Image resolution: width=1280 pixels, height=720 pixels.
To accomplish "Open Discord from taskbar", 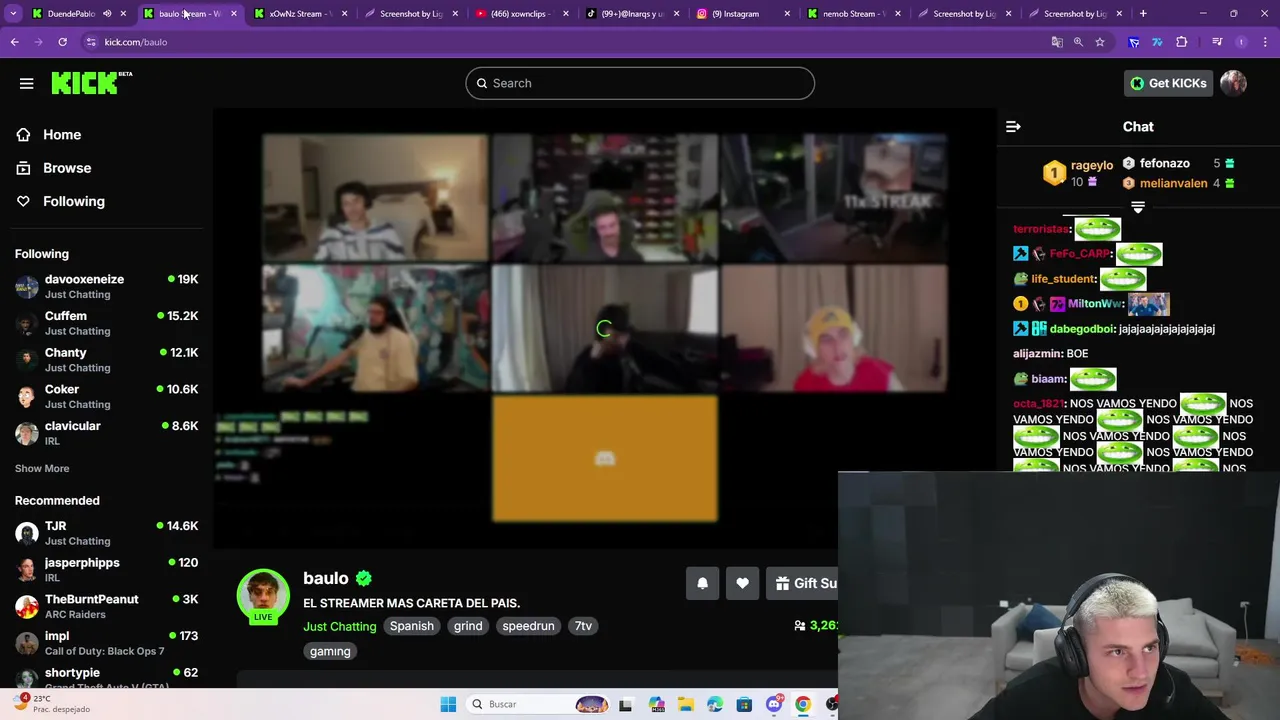I will (x=774, y=704).
